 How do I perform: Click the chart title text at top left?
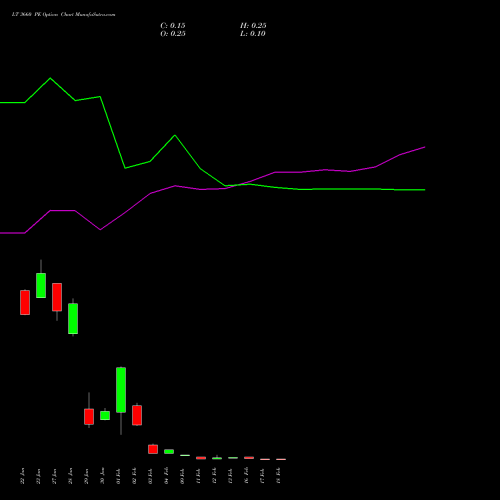pyautogui.click(x=63, y=15)
